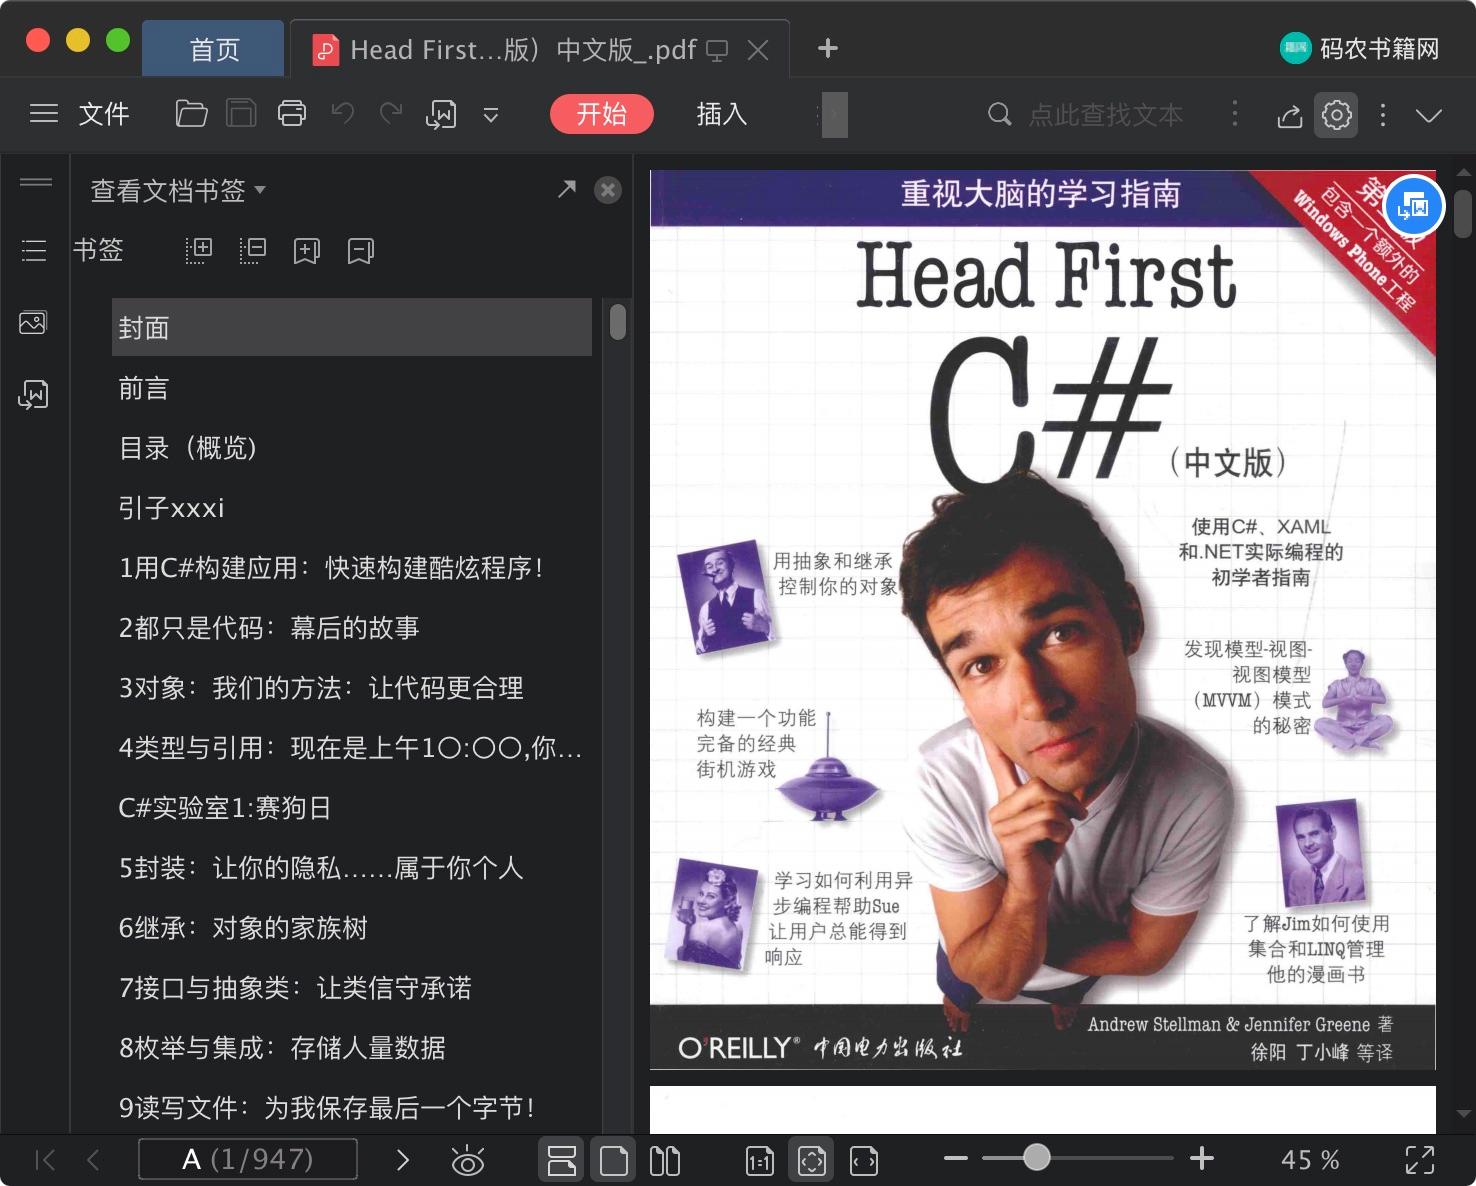Click the zoom slider handle
Screen dimensions: 1476x1186
(1037, 1158)
